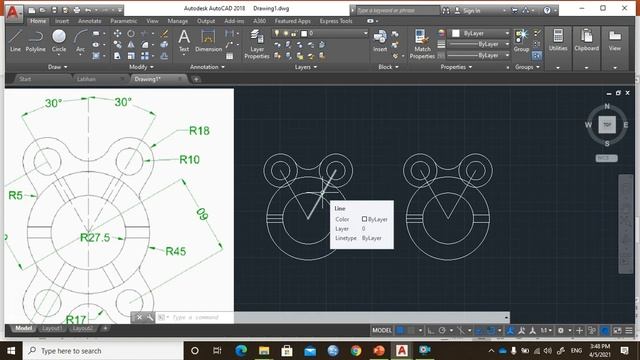The image size is (640, 360).
Task: Click the Plot print icon in quick access
Action: (76, 10)
